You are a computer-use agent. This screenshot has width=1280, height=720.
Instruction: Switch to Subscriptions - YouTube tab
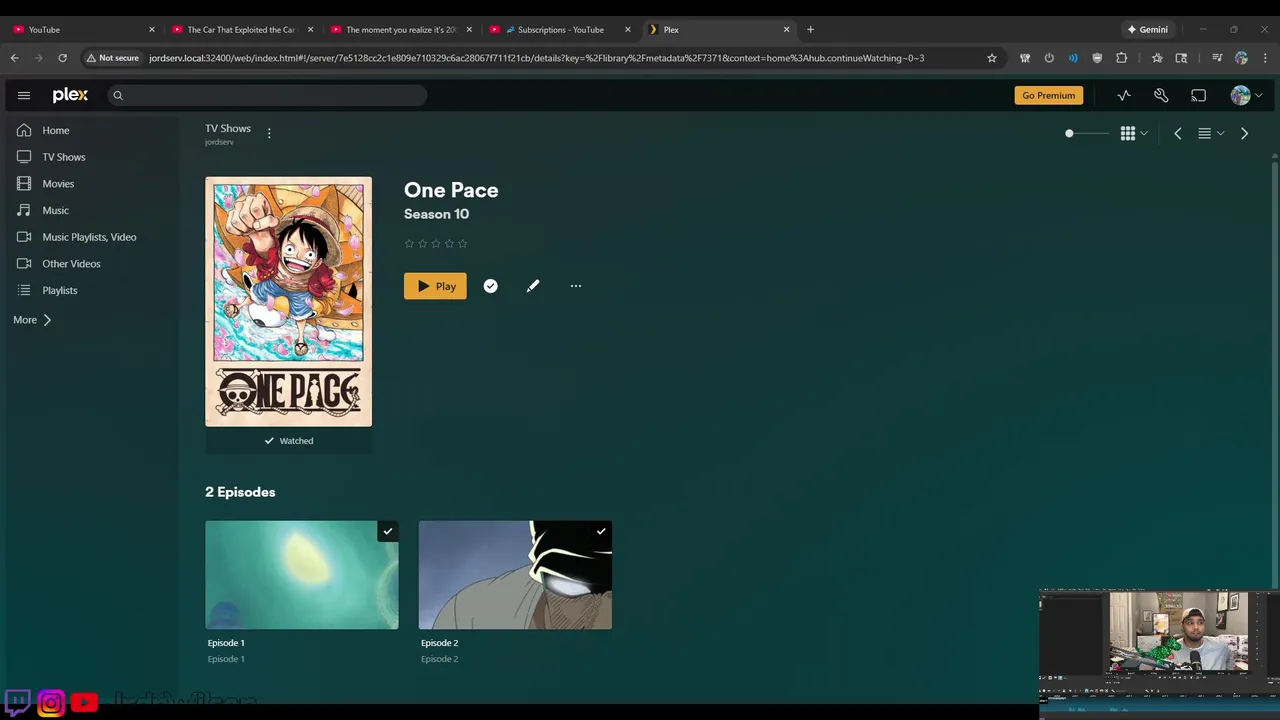pyautogui.click(x=559, y=29)
